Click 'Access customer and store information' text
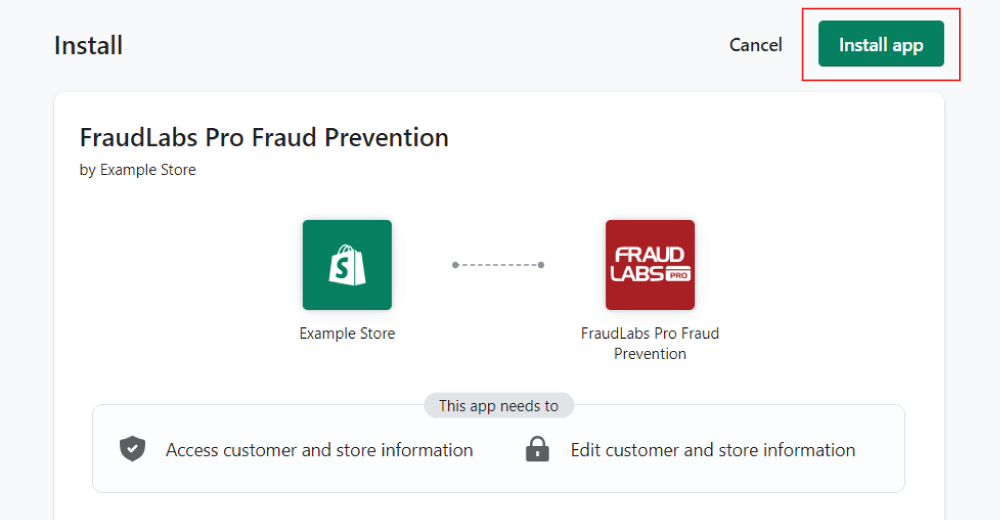The width and height of the screenshot is (1000, 520). pyautogui.click(x=320, y=450)
